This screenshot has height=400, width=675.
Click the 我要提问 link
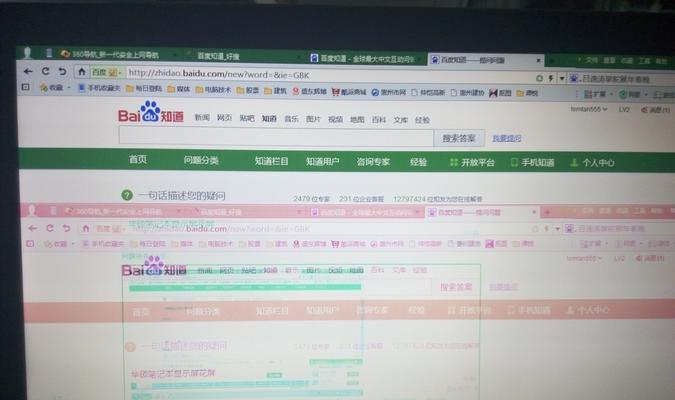(507, 138)
